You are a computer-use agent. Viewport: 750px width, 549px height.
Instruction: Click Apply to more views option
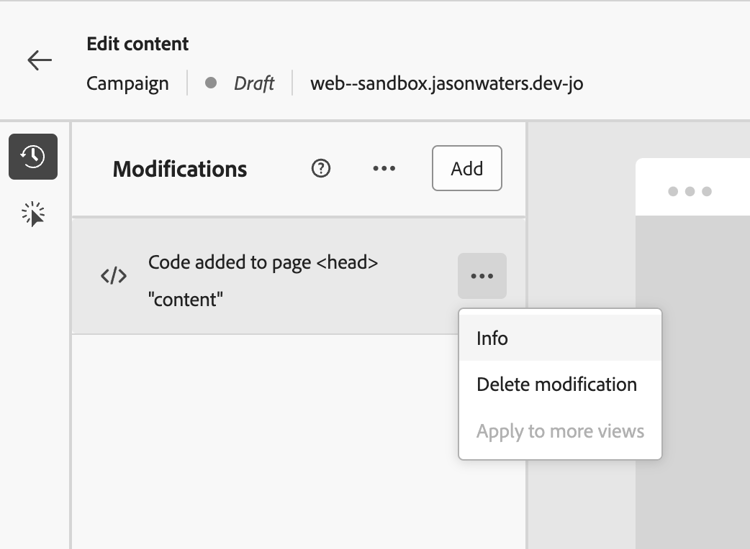click(560, 431)
